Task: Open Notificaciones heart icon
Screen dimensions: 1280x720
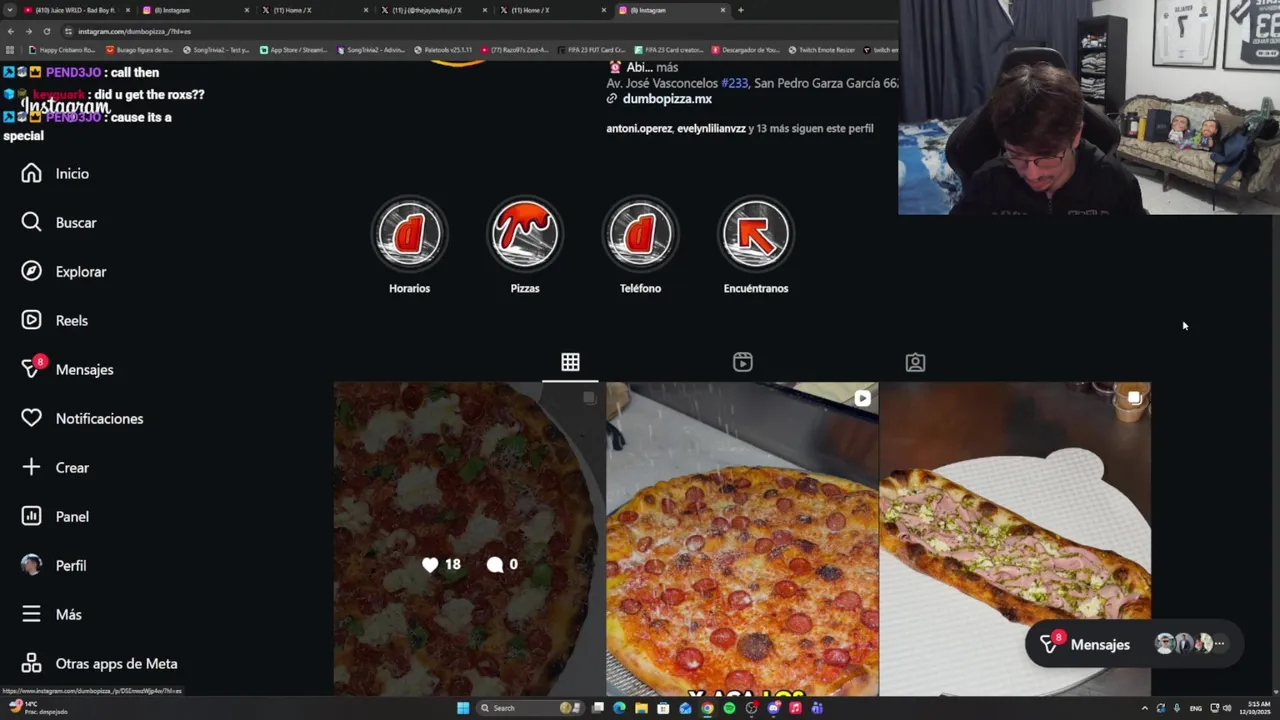Action: coord(31,419)
